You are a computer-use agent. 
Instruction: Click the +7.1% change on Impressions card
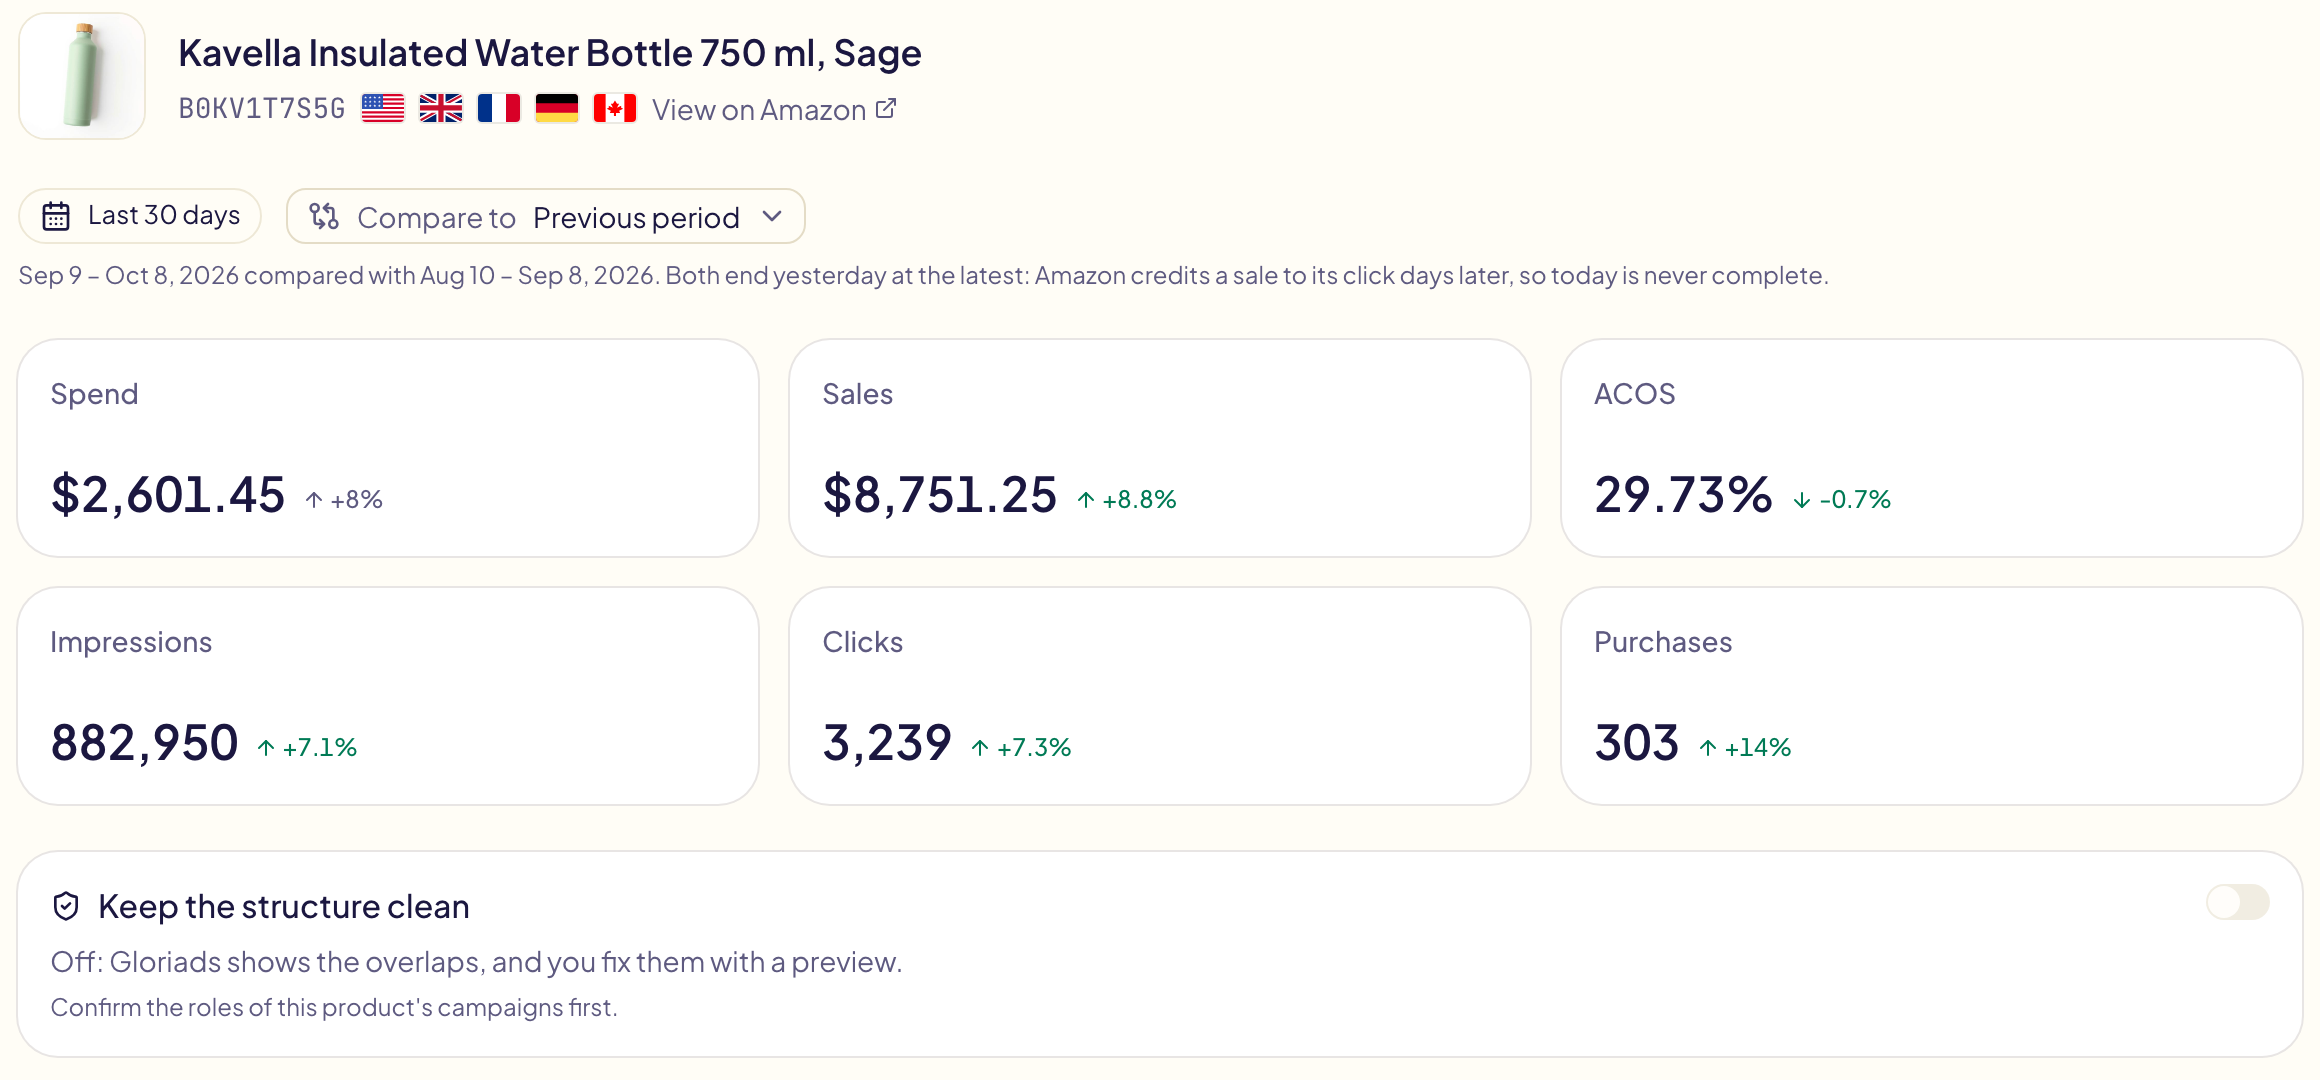tap(307, 747)
